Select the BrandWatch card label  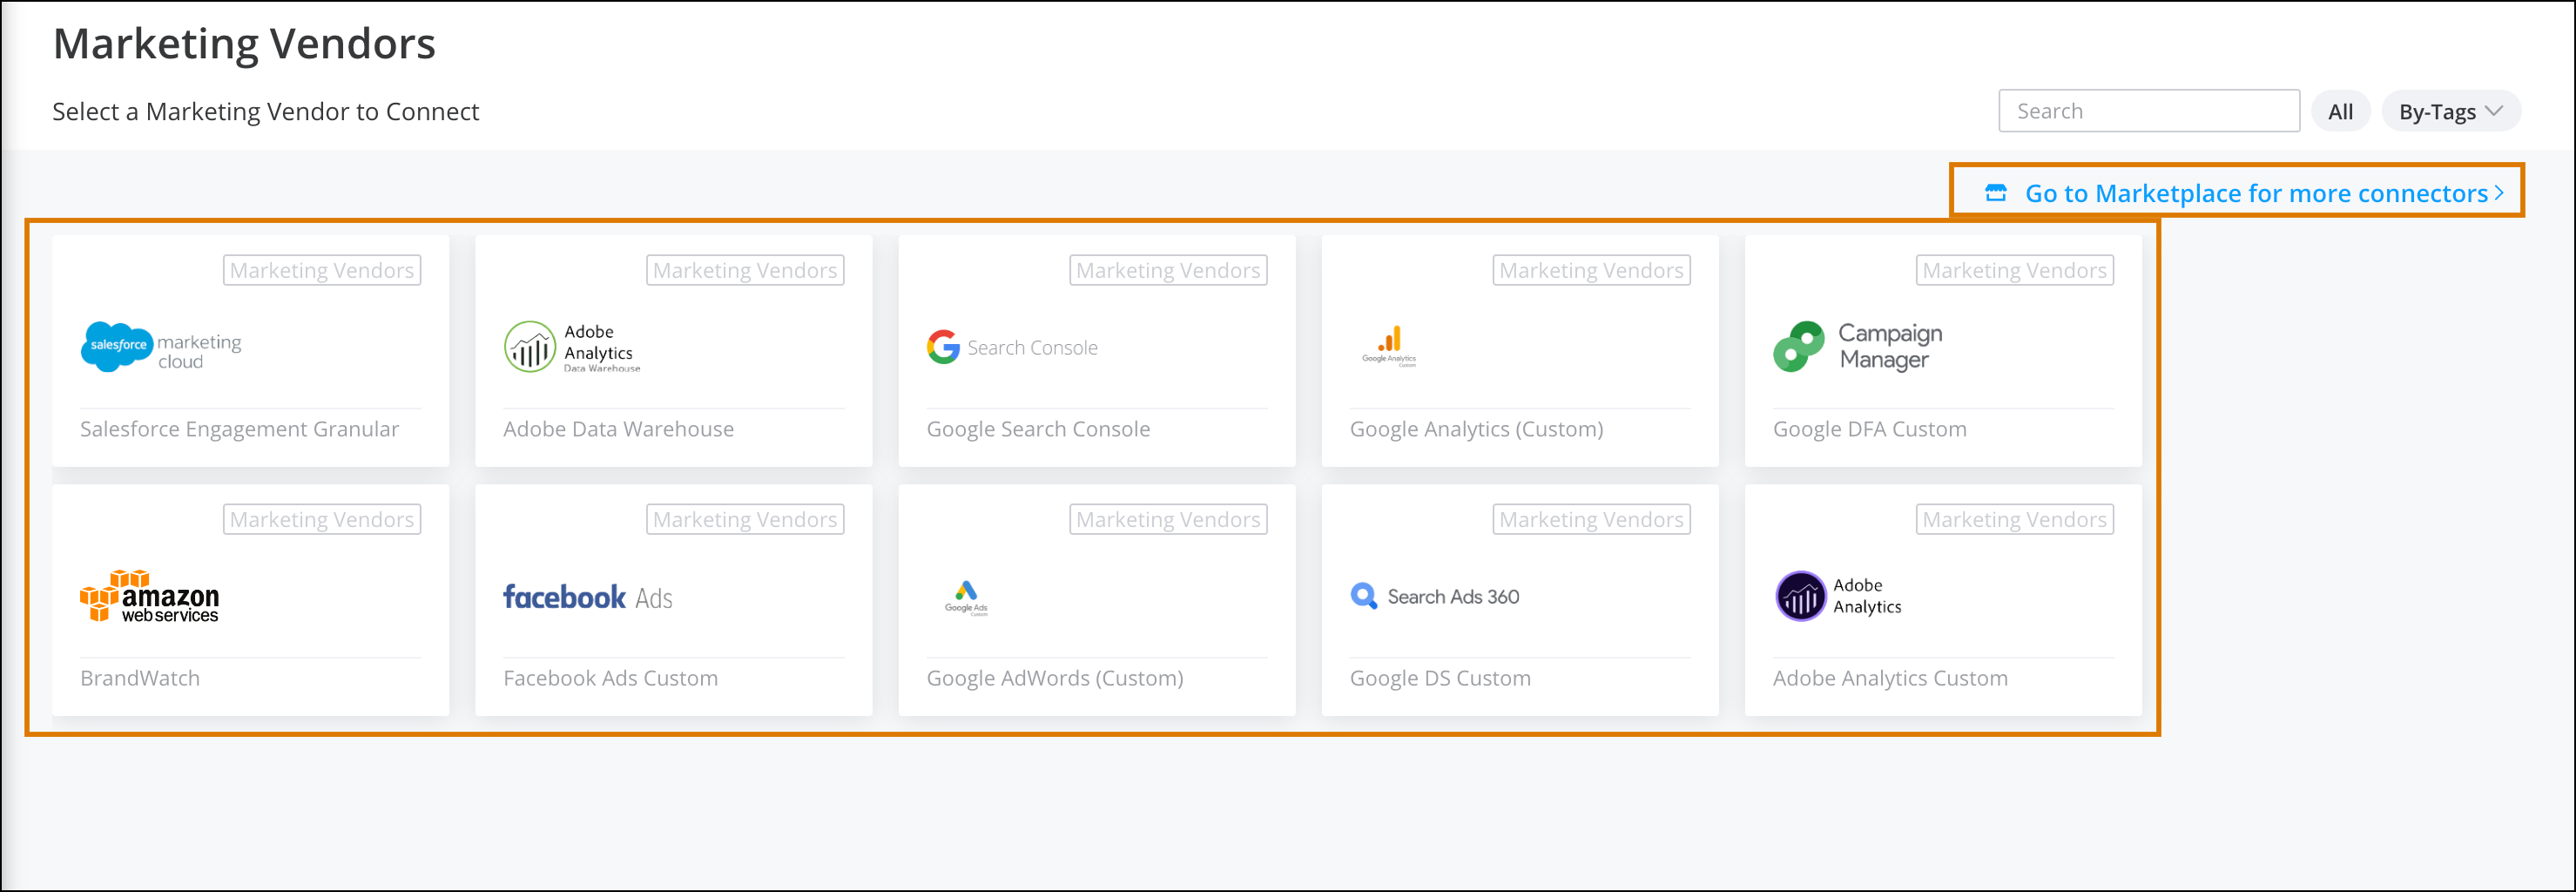140,678
